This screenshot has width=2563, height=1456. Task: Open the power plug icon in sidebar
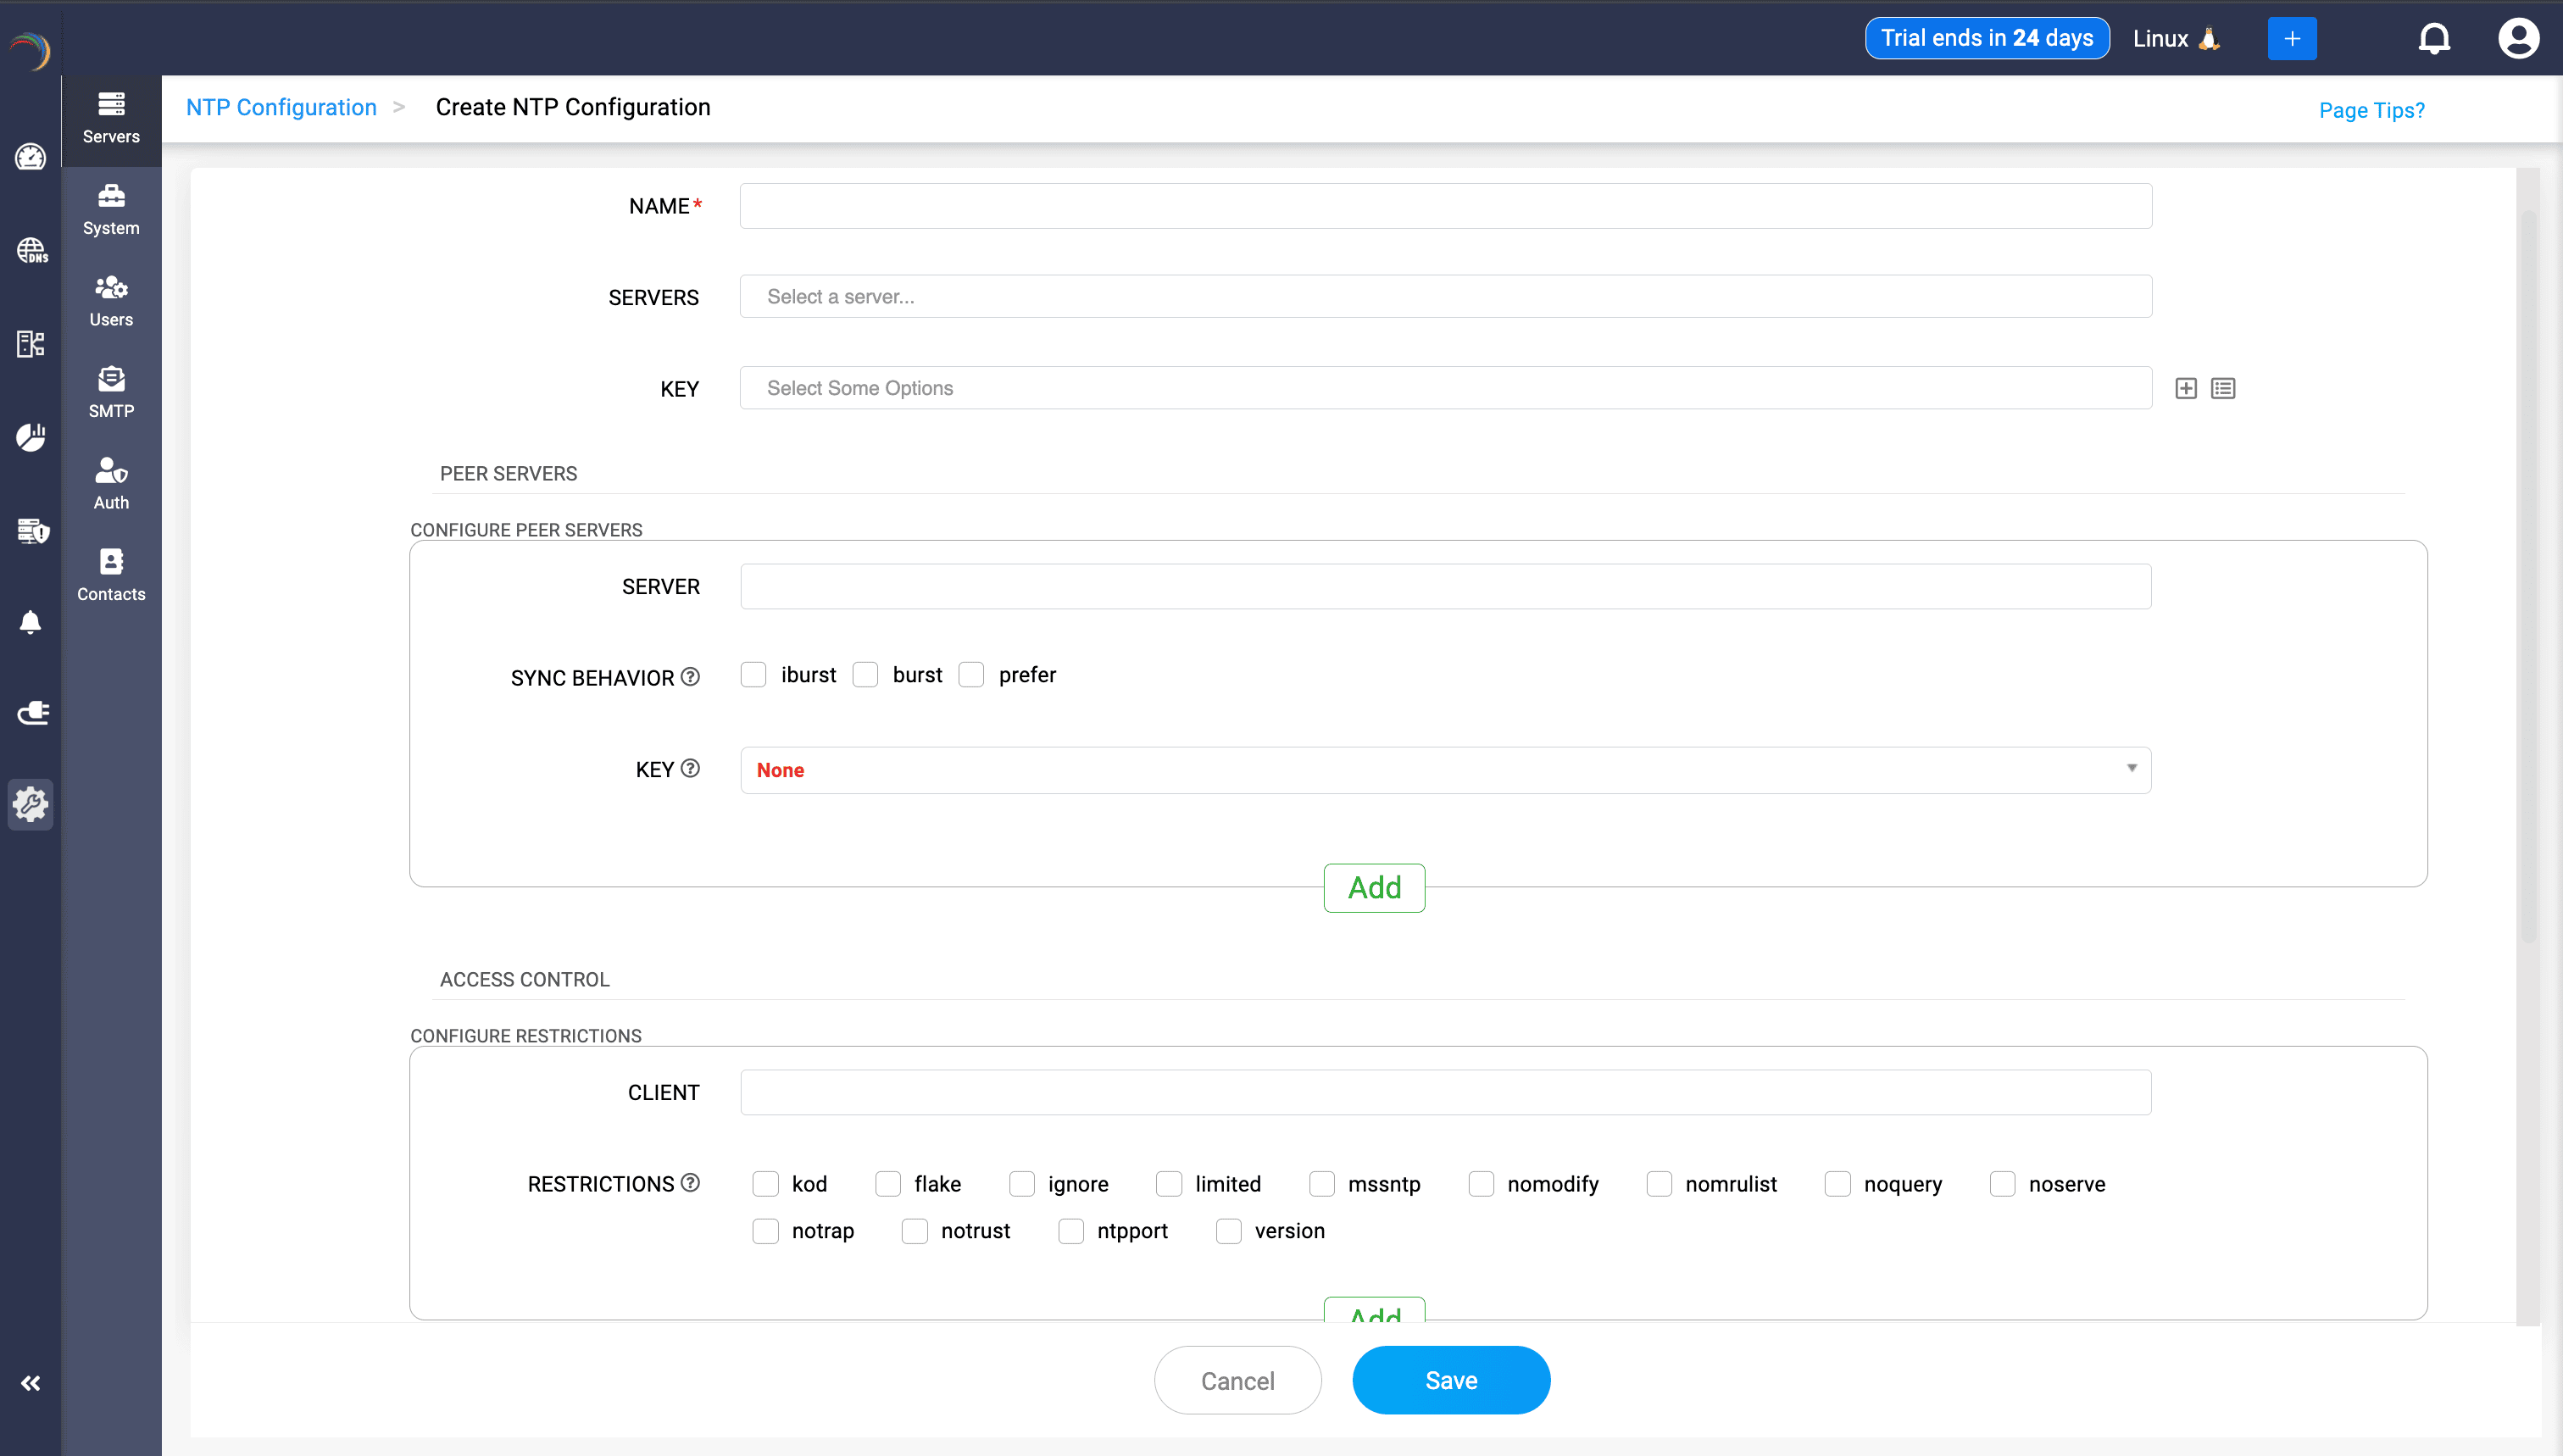pyautogui.click(x=33, y=713)
